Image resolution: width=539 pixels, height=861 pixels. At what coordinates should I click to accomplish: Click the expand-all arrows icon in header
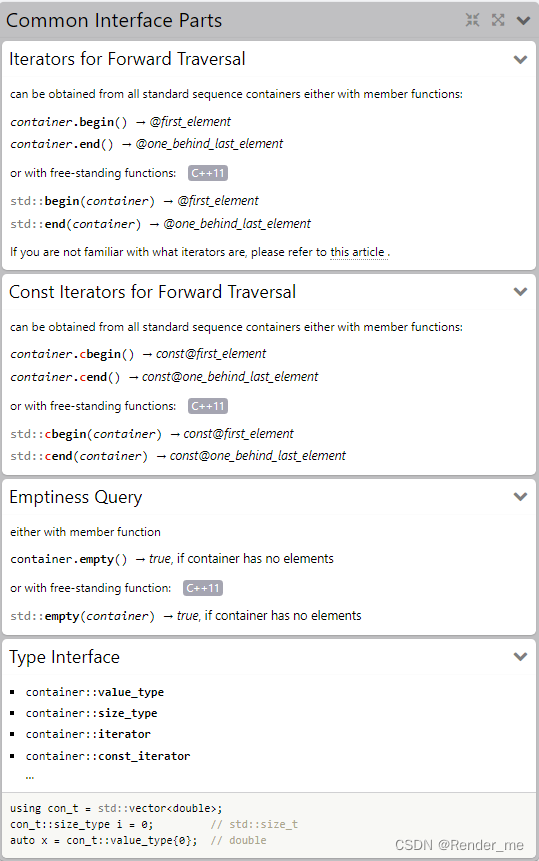pos(498,20)
